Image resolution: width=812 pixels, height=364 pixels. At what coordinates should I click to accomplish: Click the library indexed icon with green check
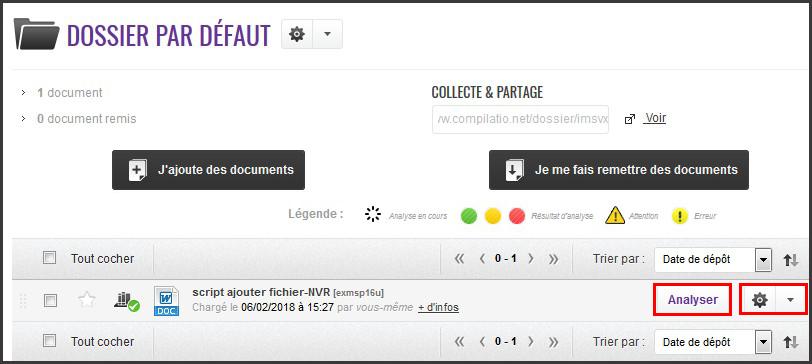pos(126,301)
